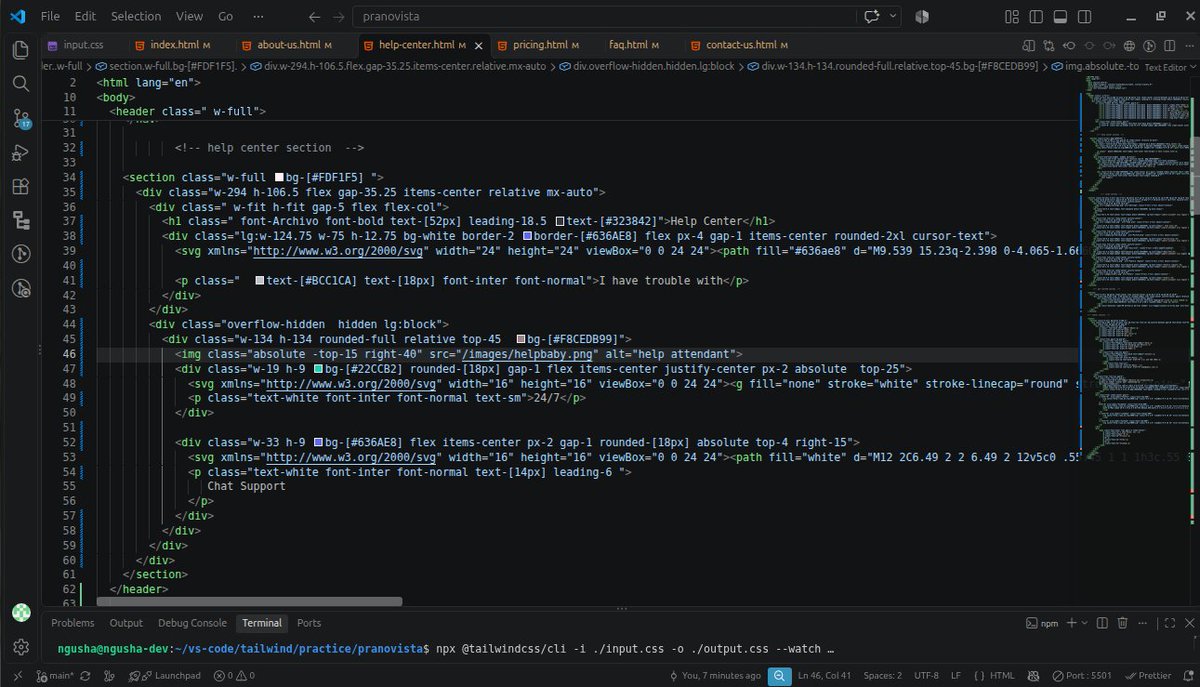Open the View menu

pyautogui.click(x=189, y=16)
